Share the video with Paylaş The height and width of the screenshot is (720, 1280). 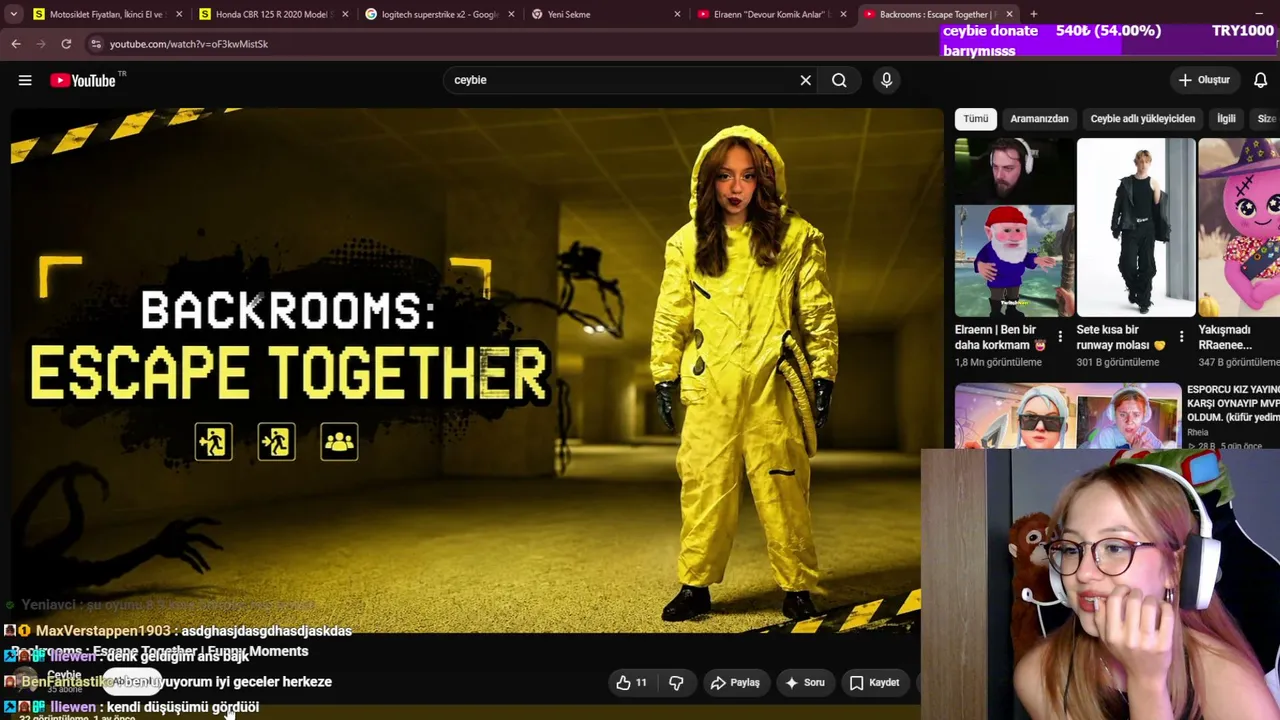[735, 683]
